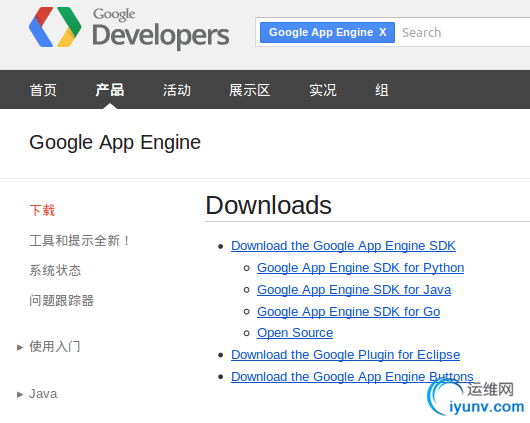Go to the 活动 navigation tab

[177, 90]
